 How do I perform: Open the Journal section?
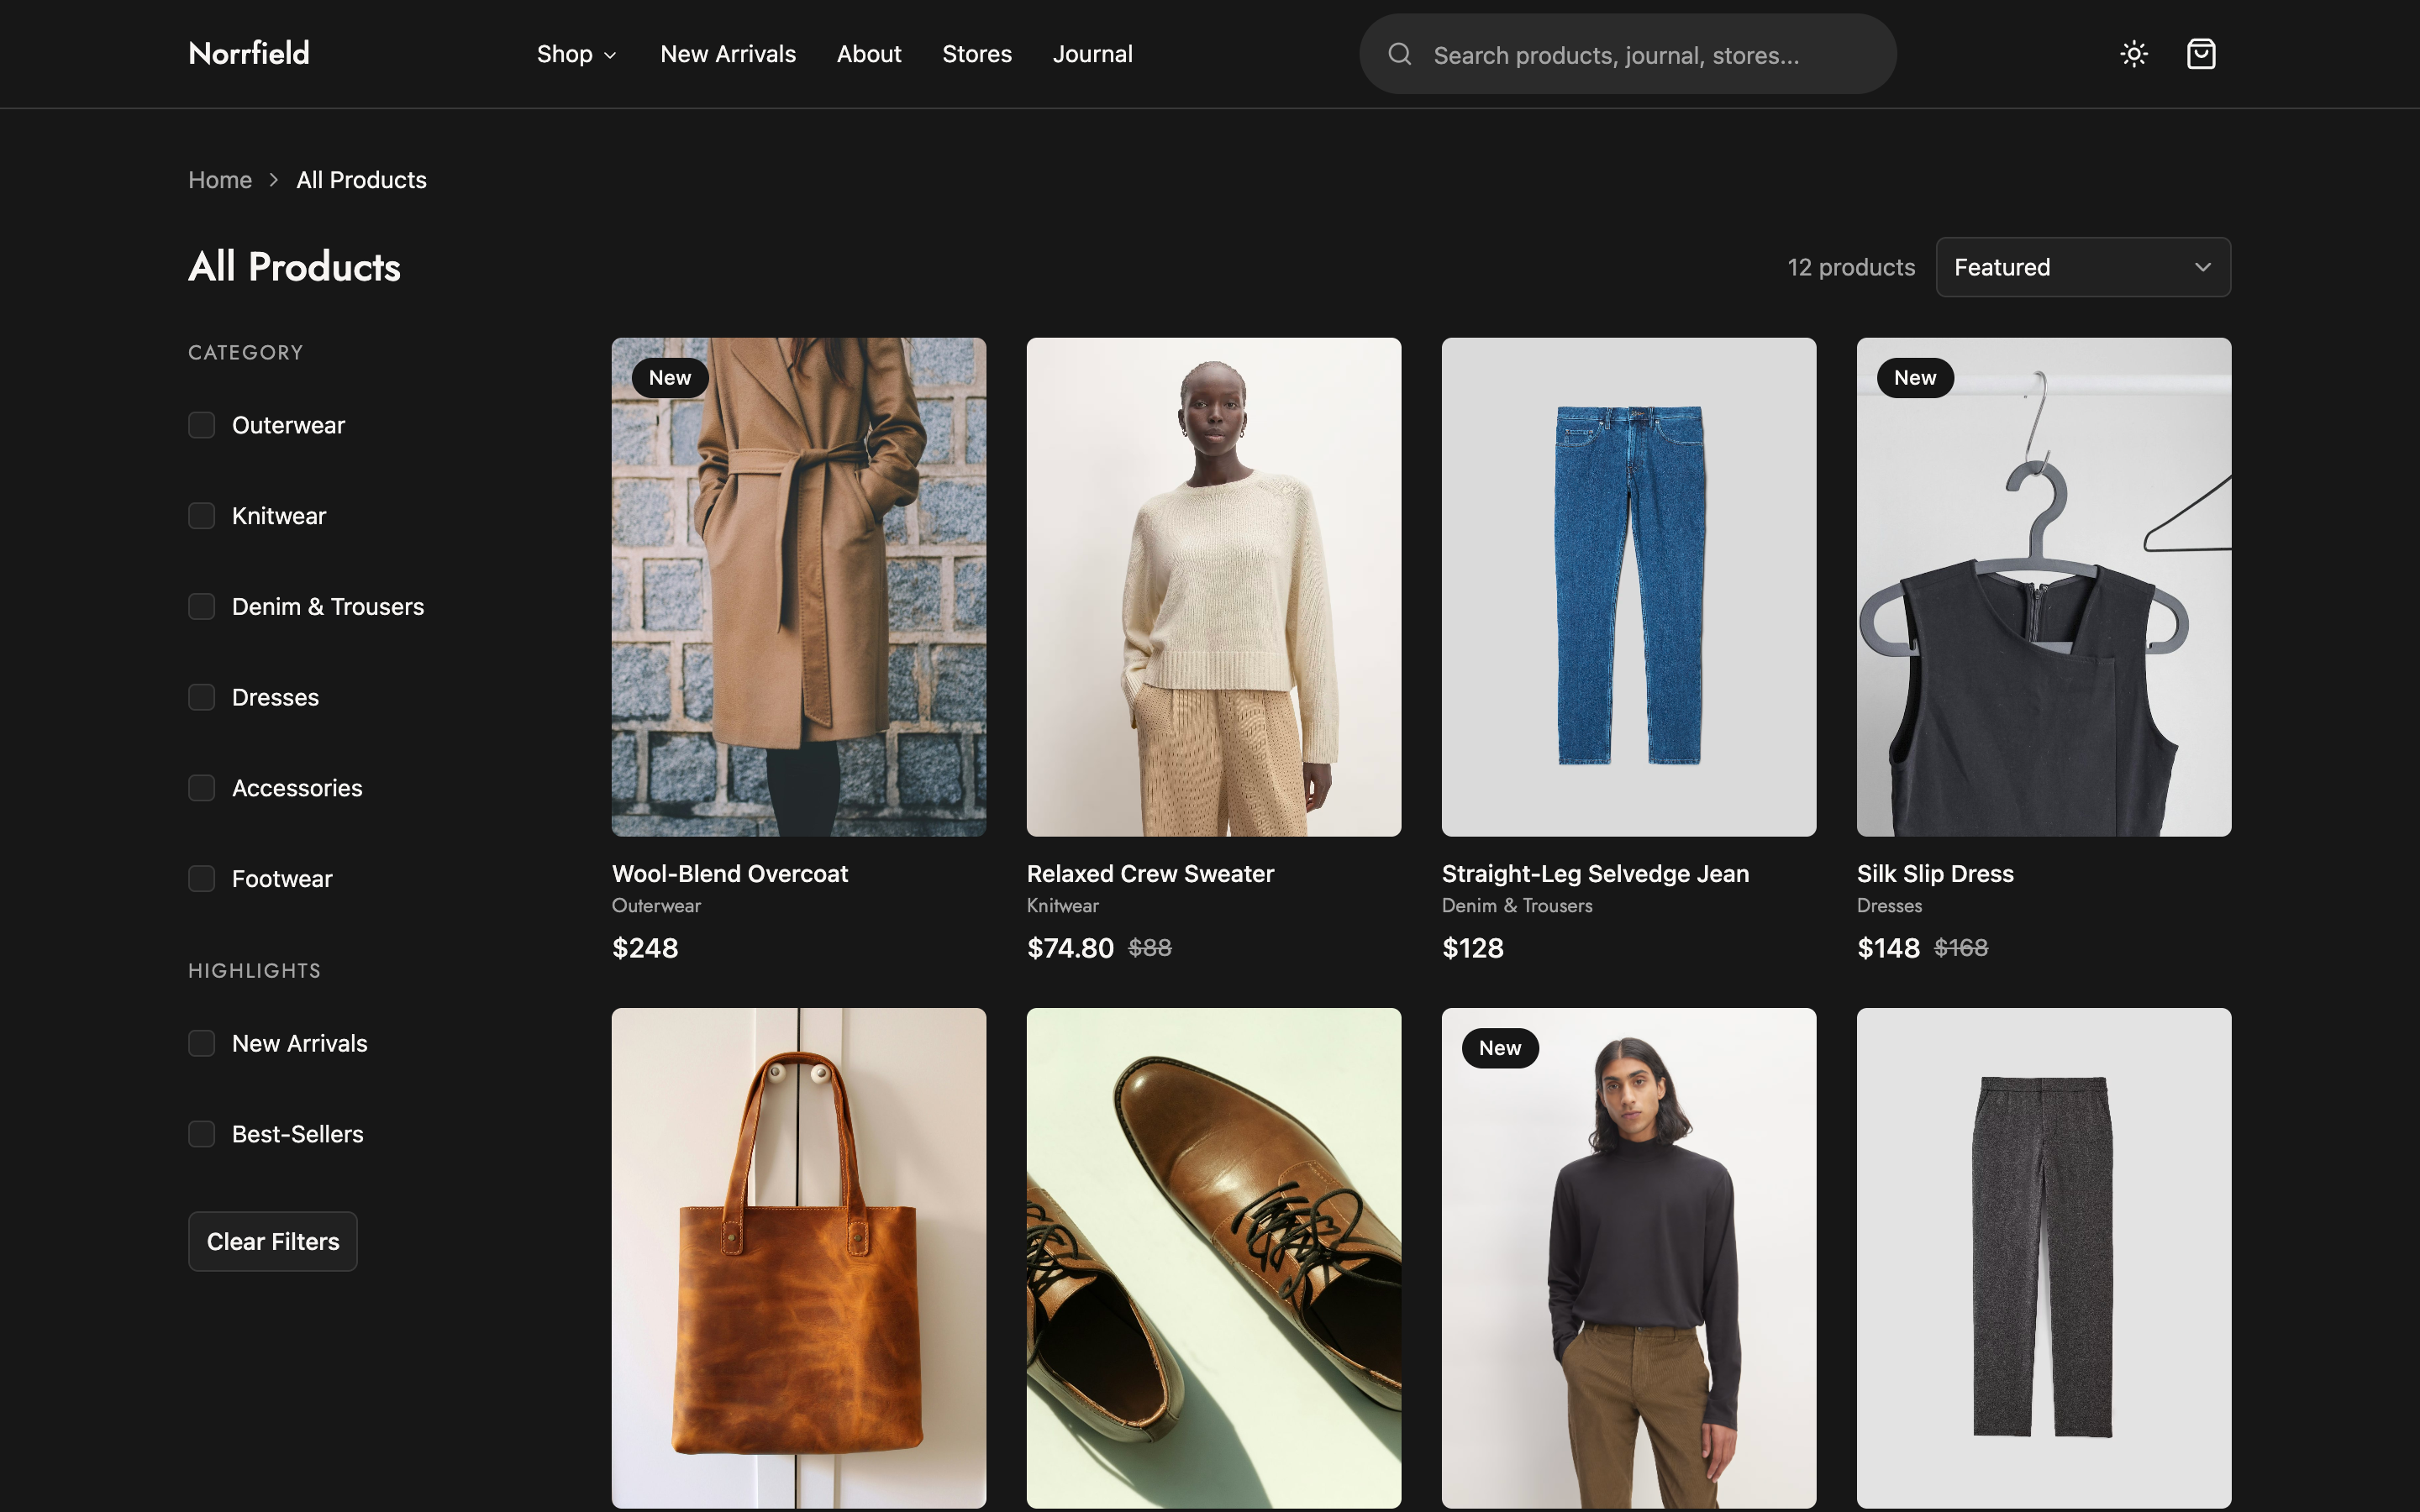(x=1092, y=54)
